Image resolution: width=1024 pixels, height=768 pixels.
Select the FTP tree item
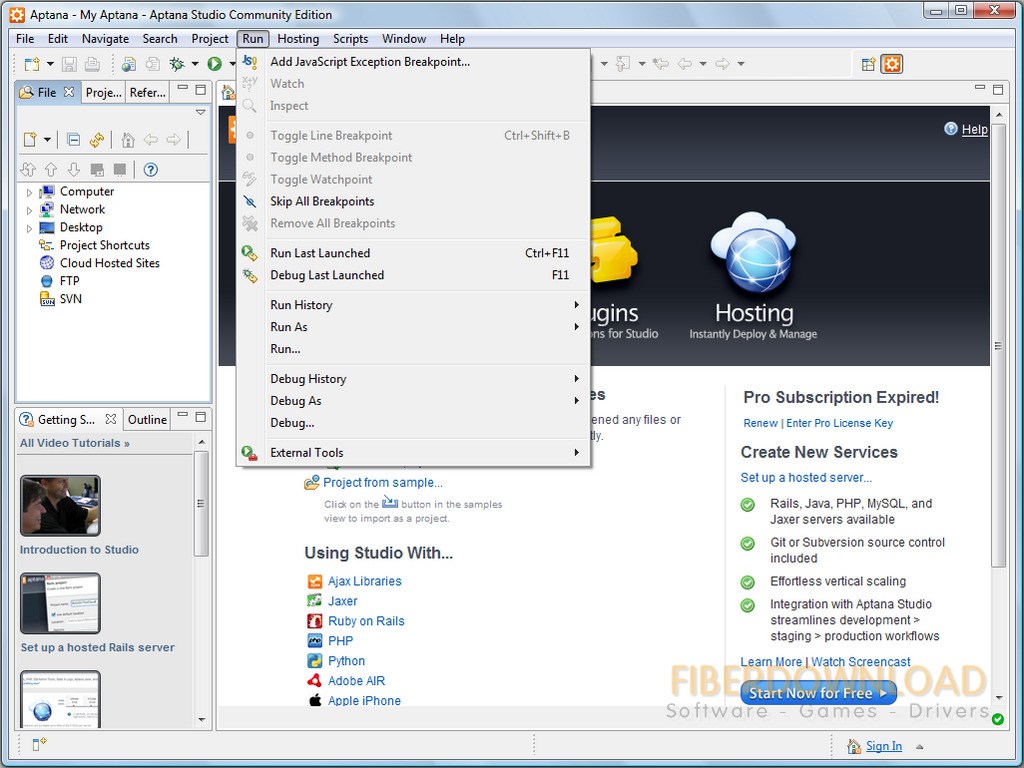(x=69, y=281)
